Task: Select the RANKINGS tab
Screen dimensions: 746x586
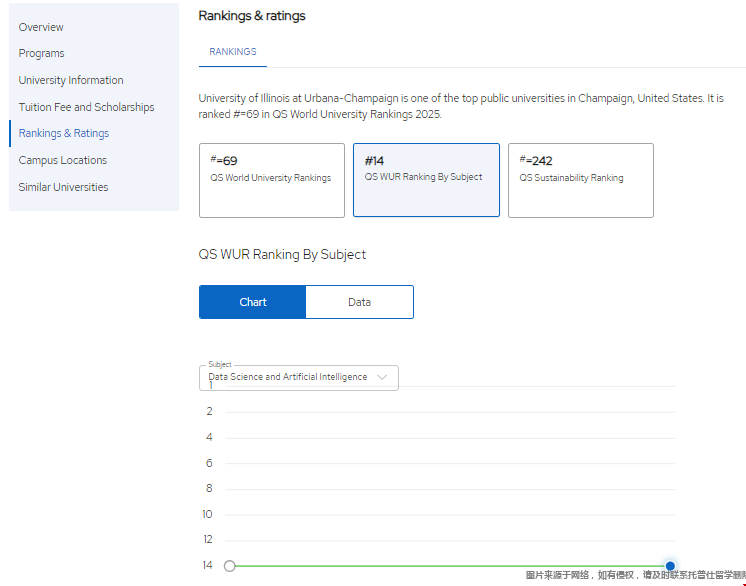Action: (x=233, y=51)
